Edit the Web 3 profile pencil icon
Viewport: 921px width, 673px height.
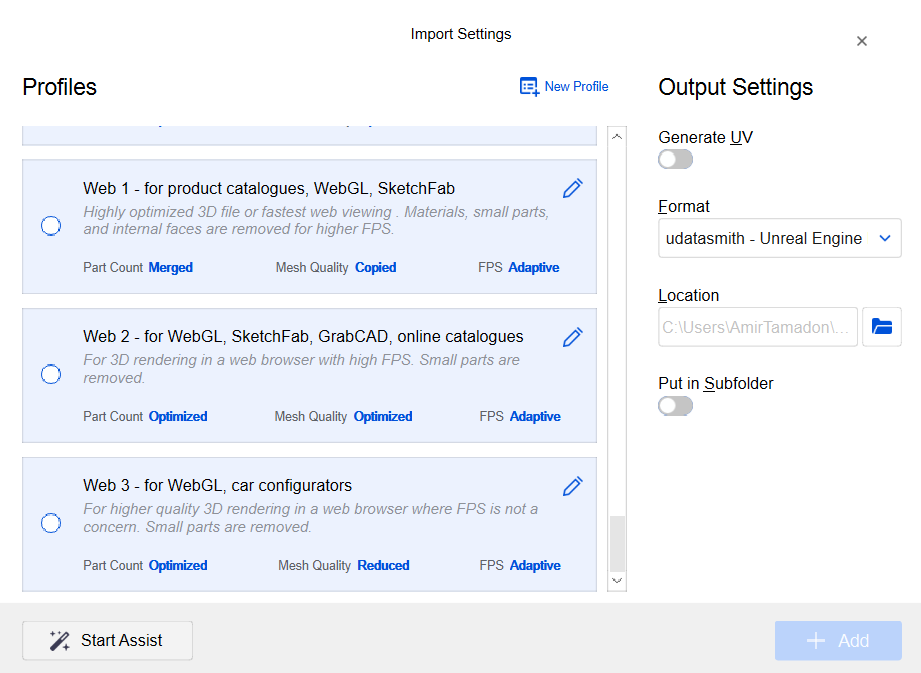[x=572, y=486]
